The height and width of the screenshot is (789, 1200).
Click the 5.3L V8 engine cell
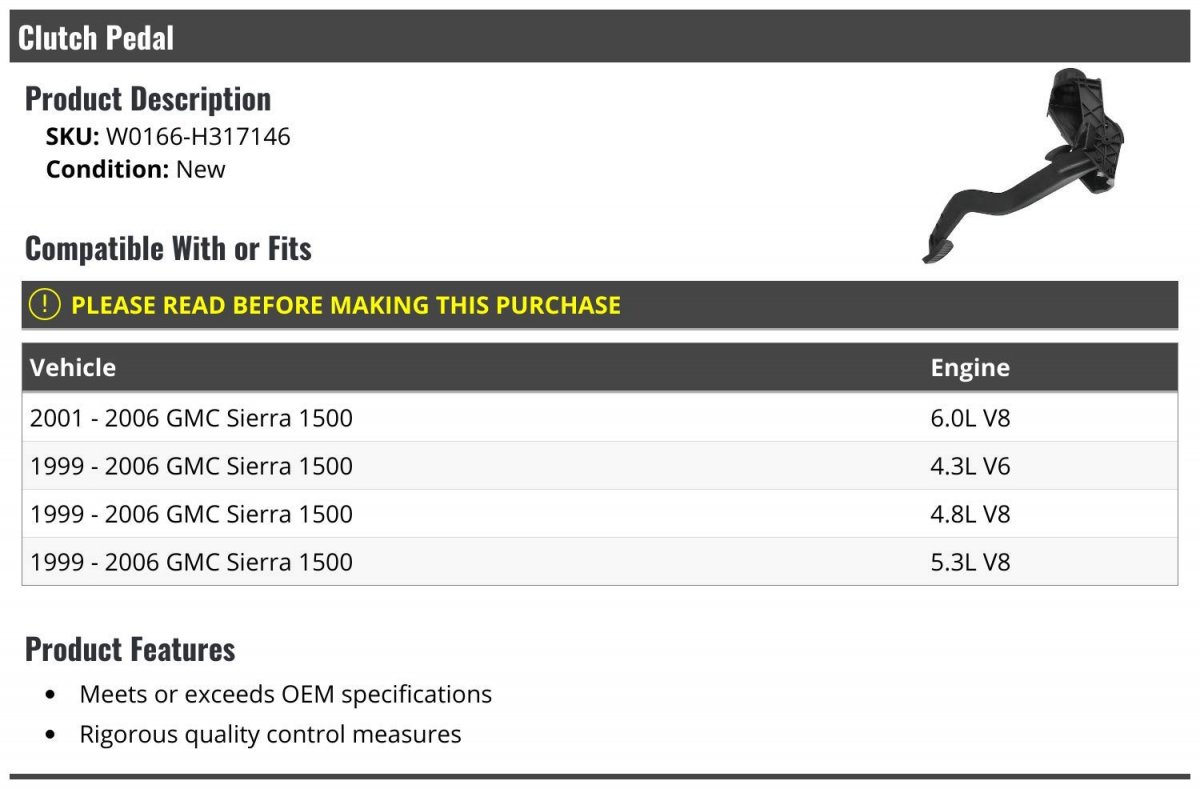[970, 562]
